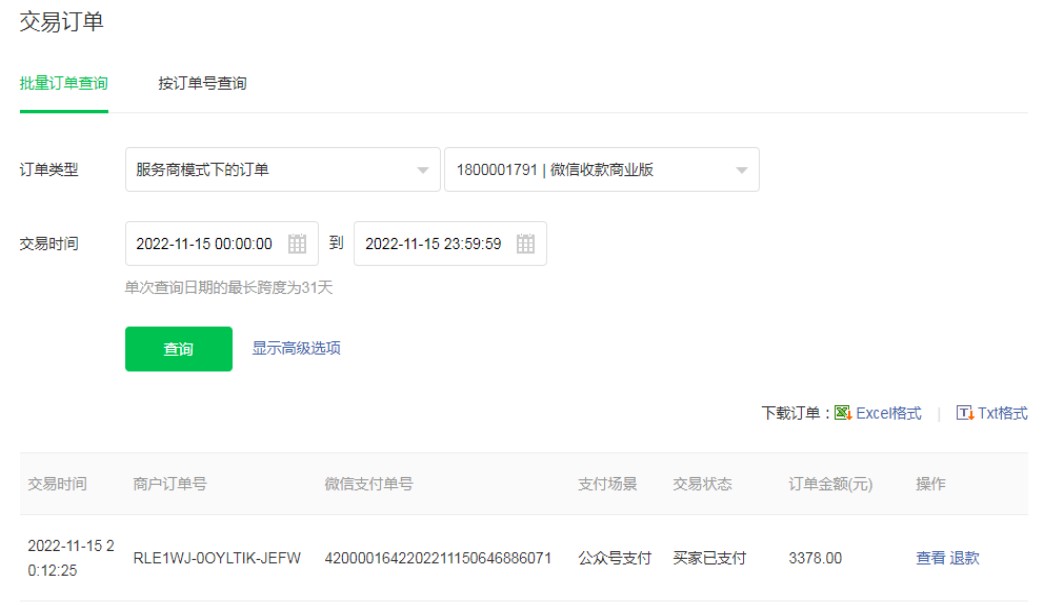Download orders via Txt格式 text link
Viewport: 1043px width, 605px height.
1002,413
